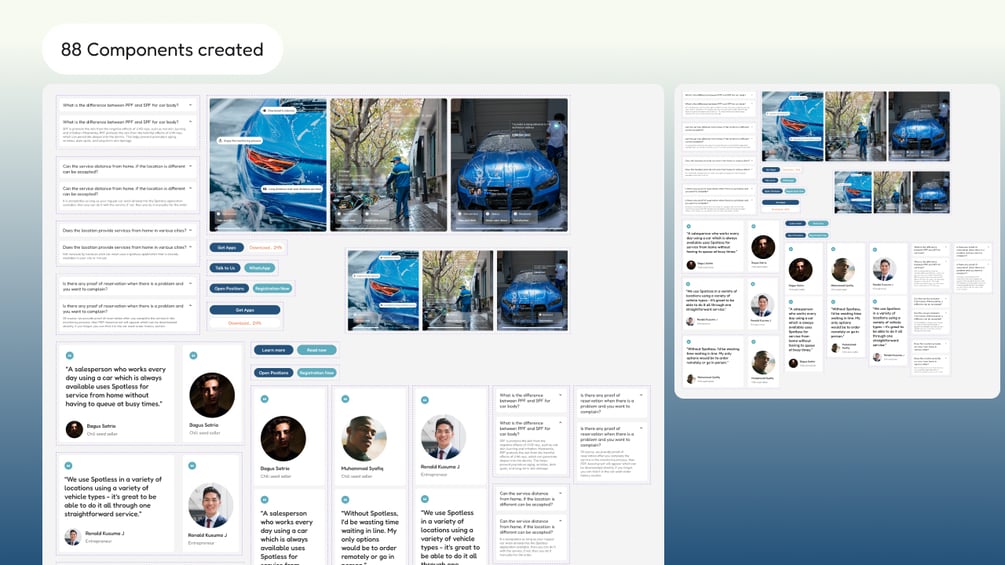Expand narrow collapsed "What is the difference" card chevron
This screenshot has height=565, width=1005.
pyautogui.click(x=560, y=395)
